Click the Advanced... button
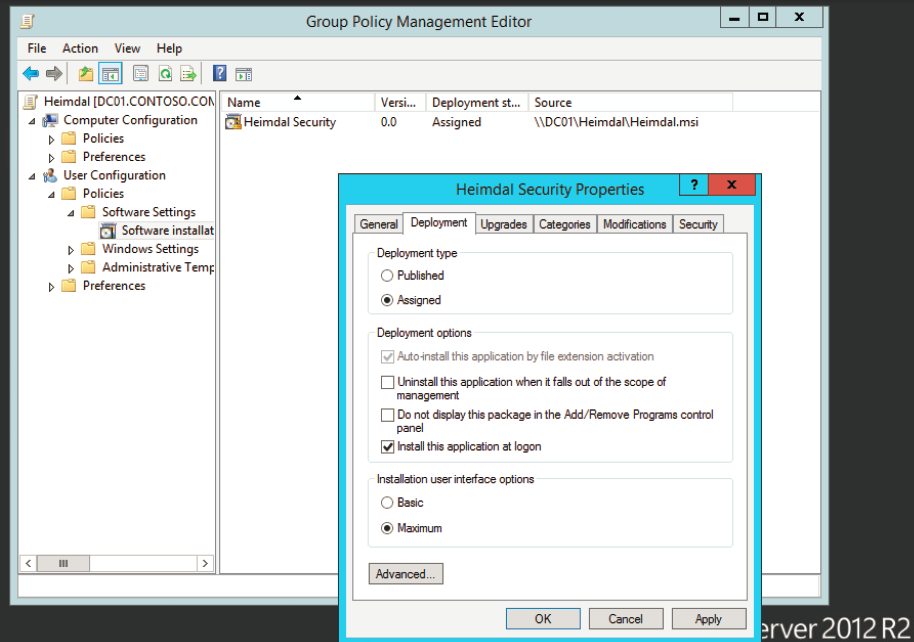 [x=406, y=574]
